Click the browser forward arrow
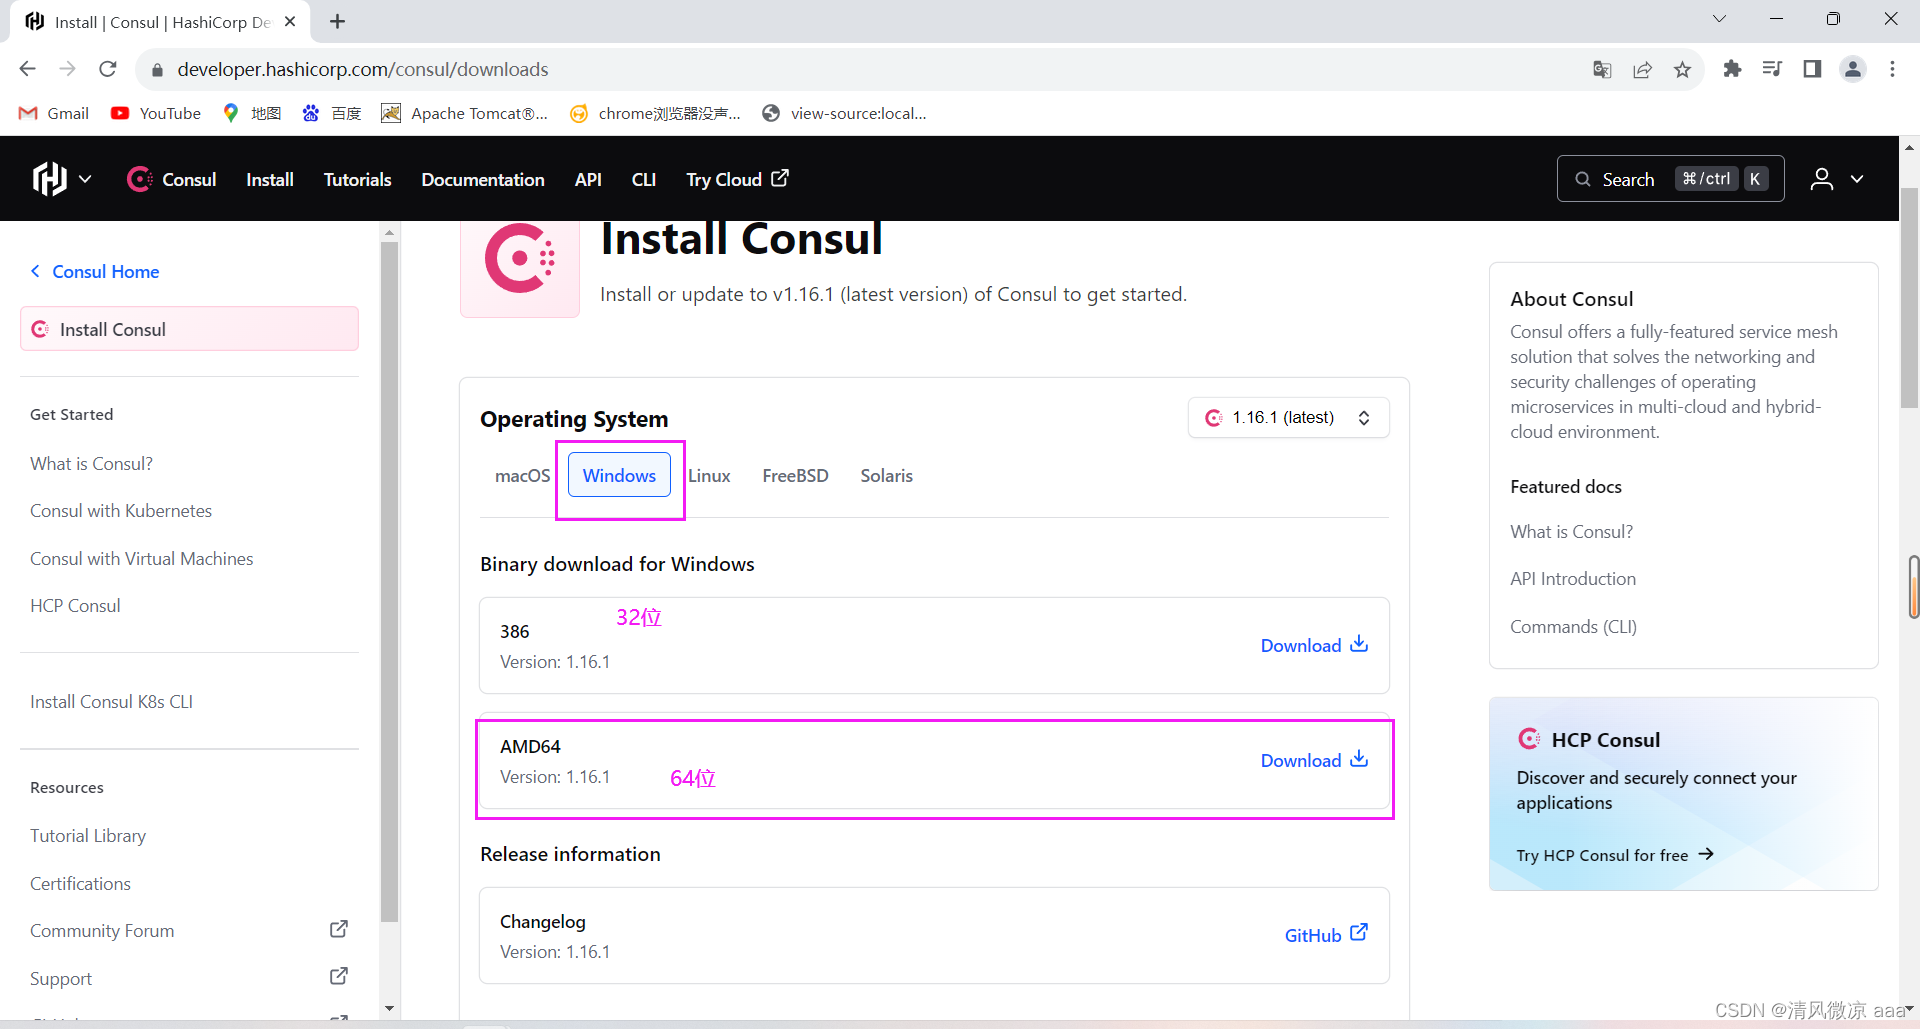The height and width of the screenshot is (1029, 1920). [x=68, y=69]
